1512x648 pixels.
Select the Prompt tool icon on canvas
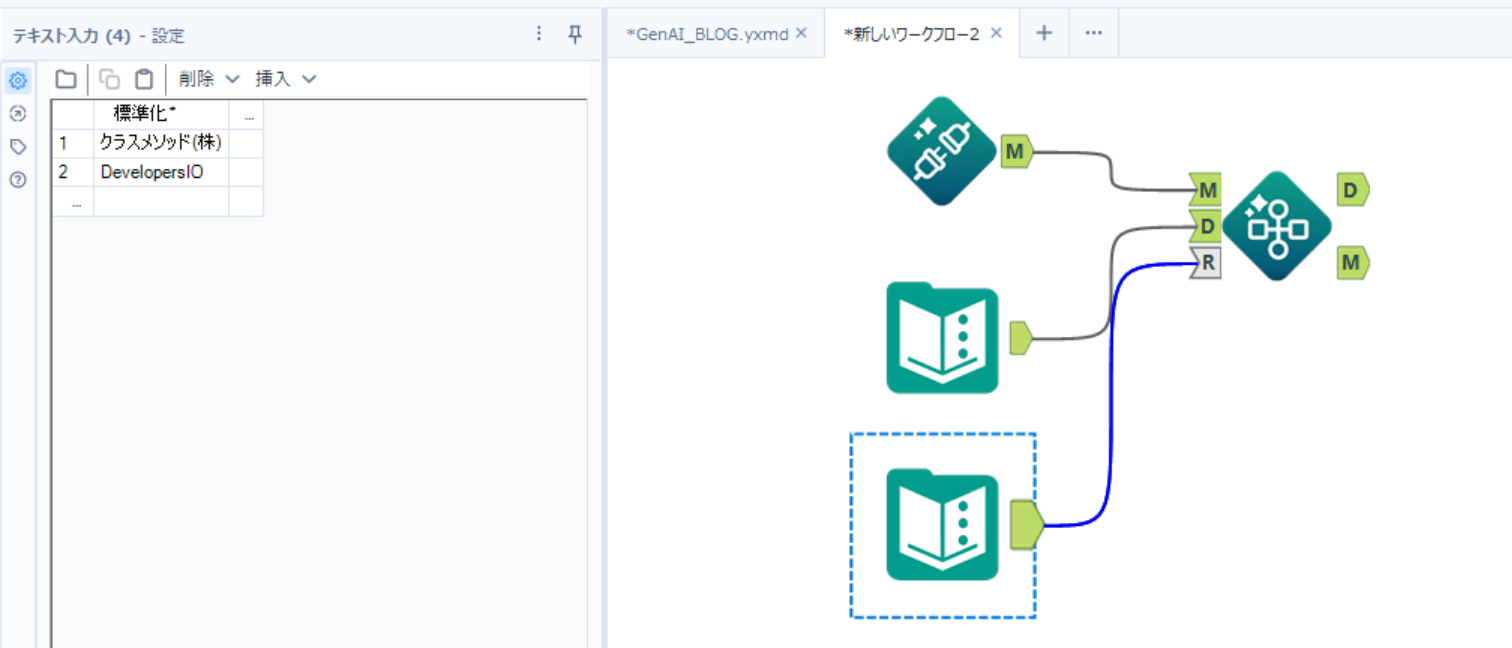[x=1277, y=226]
